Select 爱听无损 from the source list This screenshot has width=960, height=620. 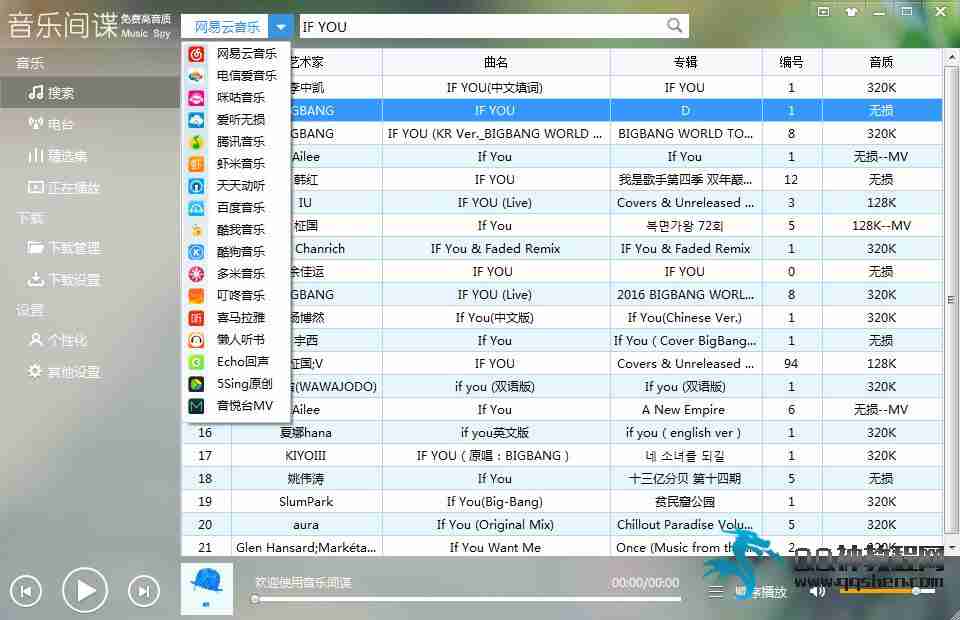click(236, 120)
